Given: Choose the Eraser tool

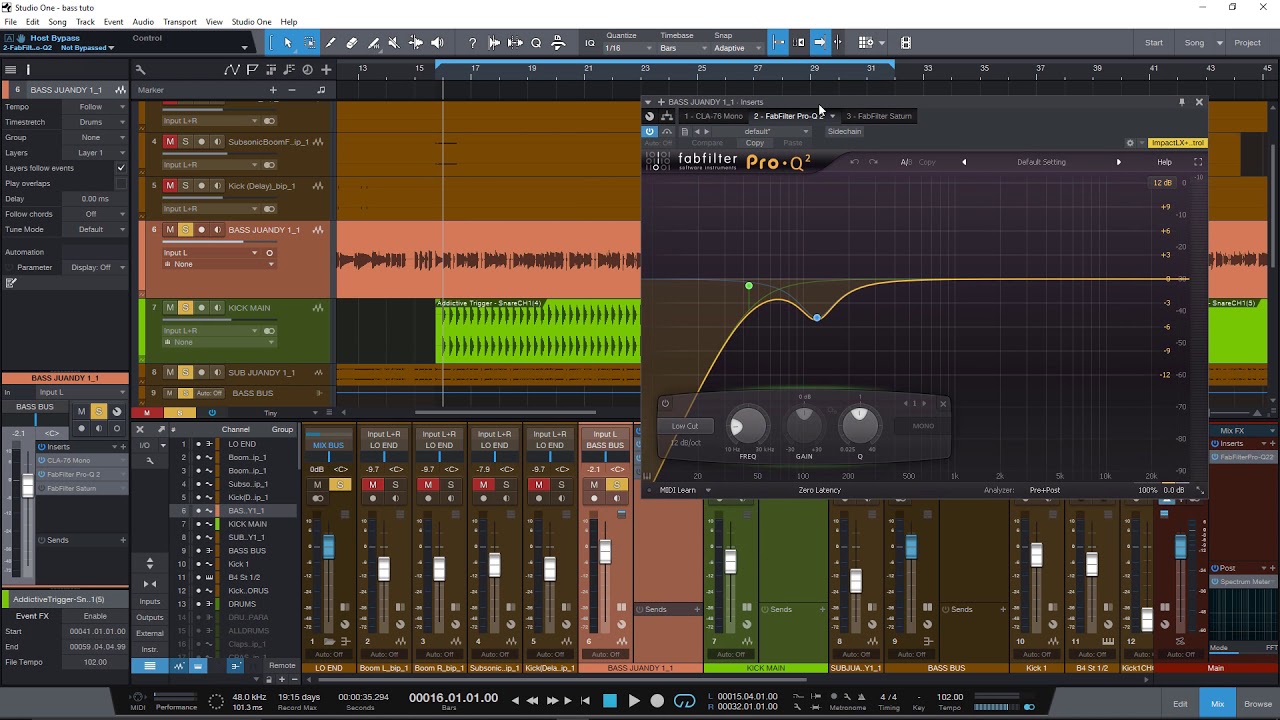Looking at the screenshot, I should (352, 43).
